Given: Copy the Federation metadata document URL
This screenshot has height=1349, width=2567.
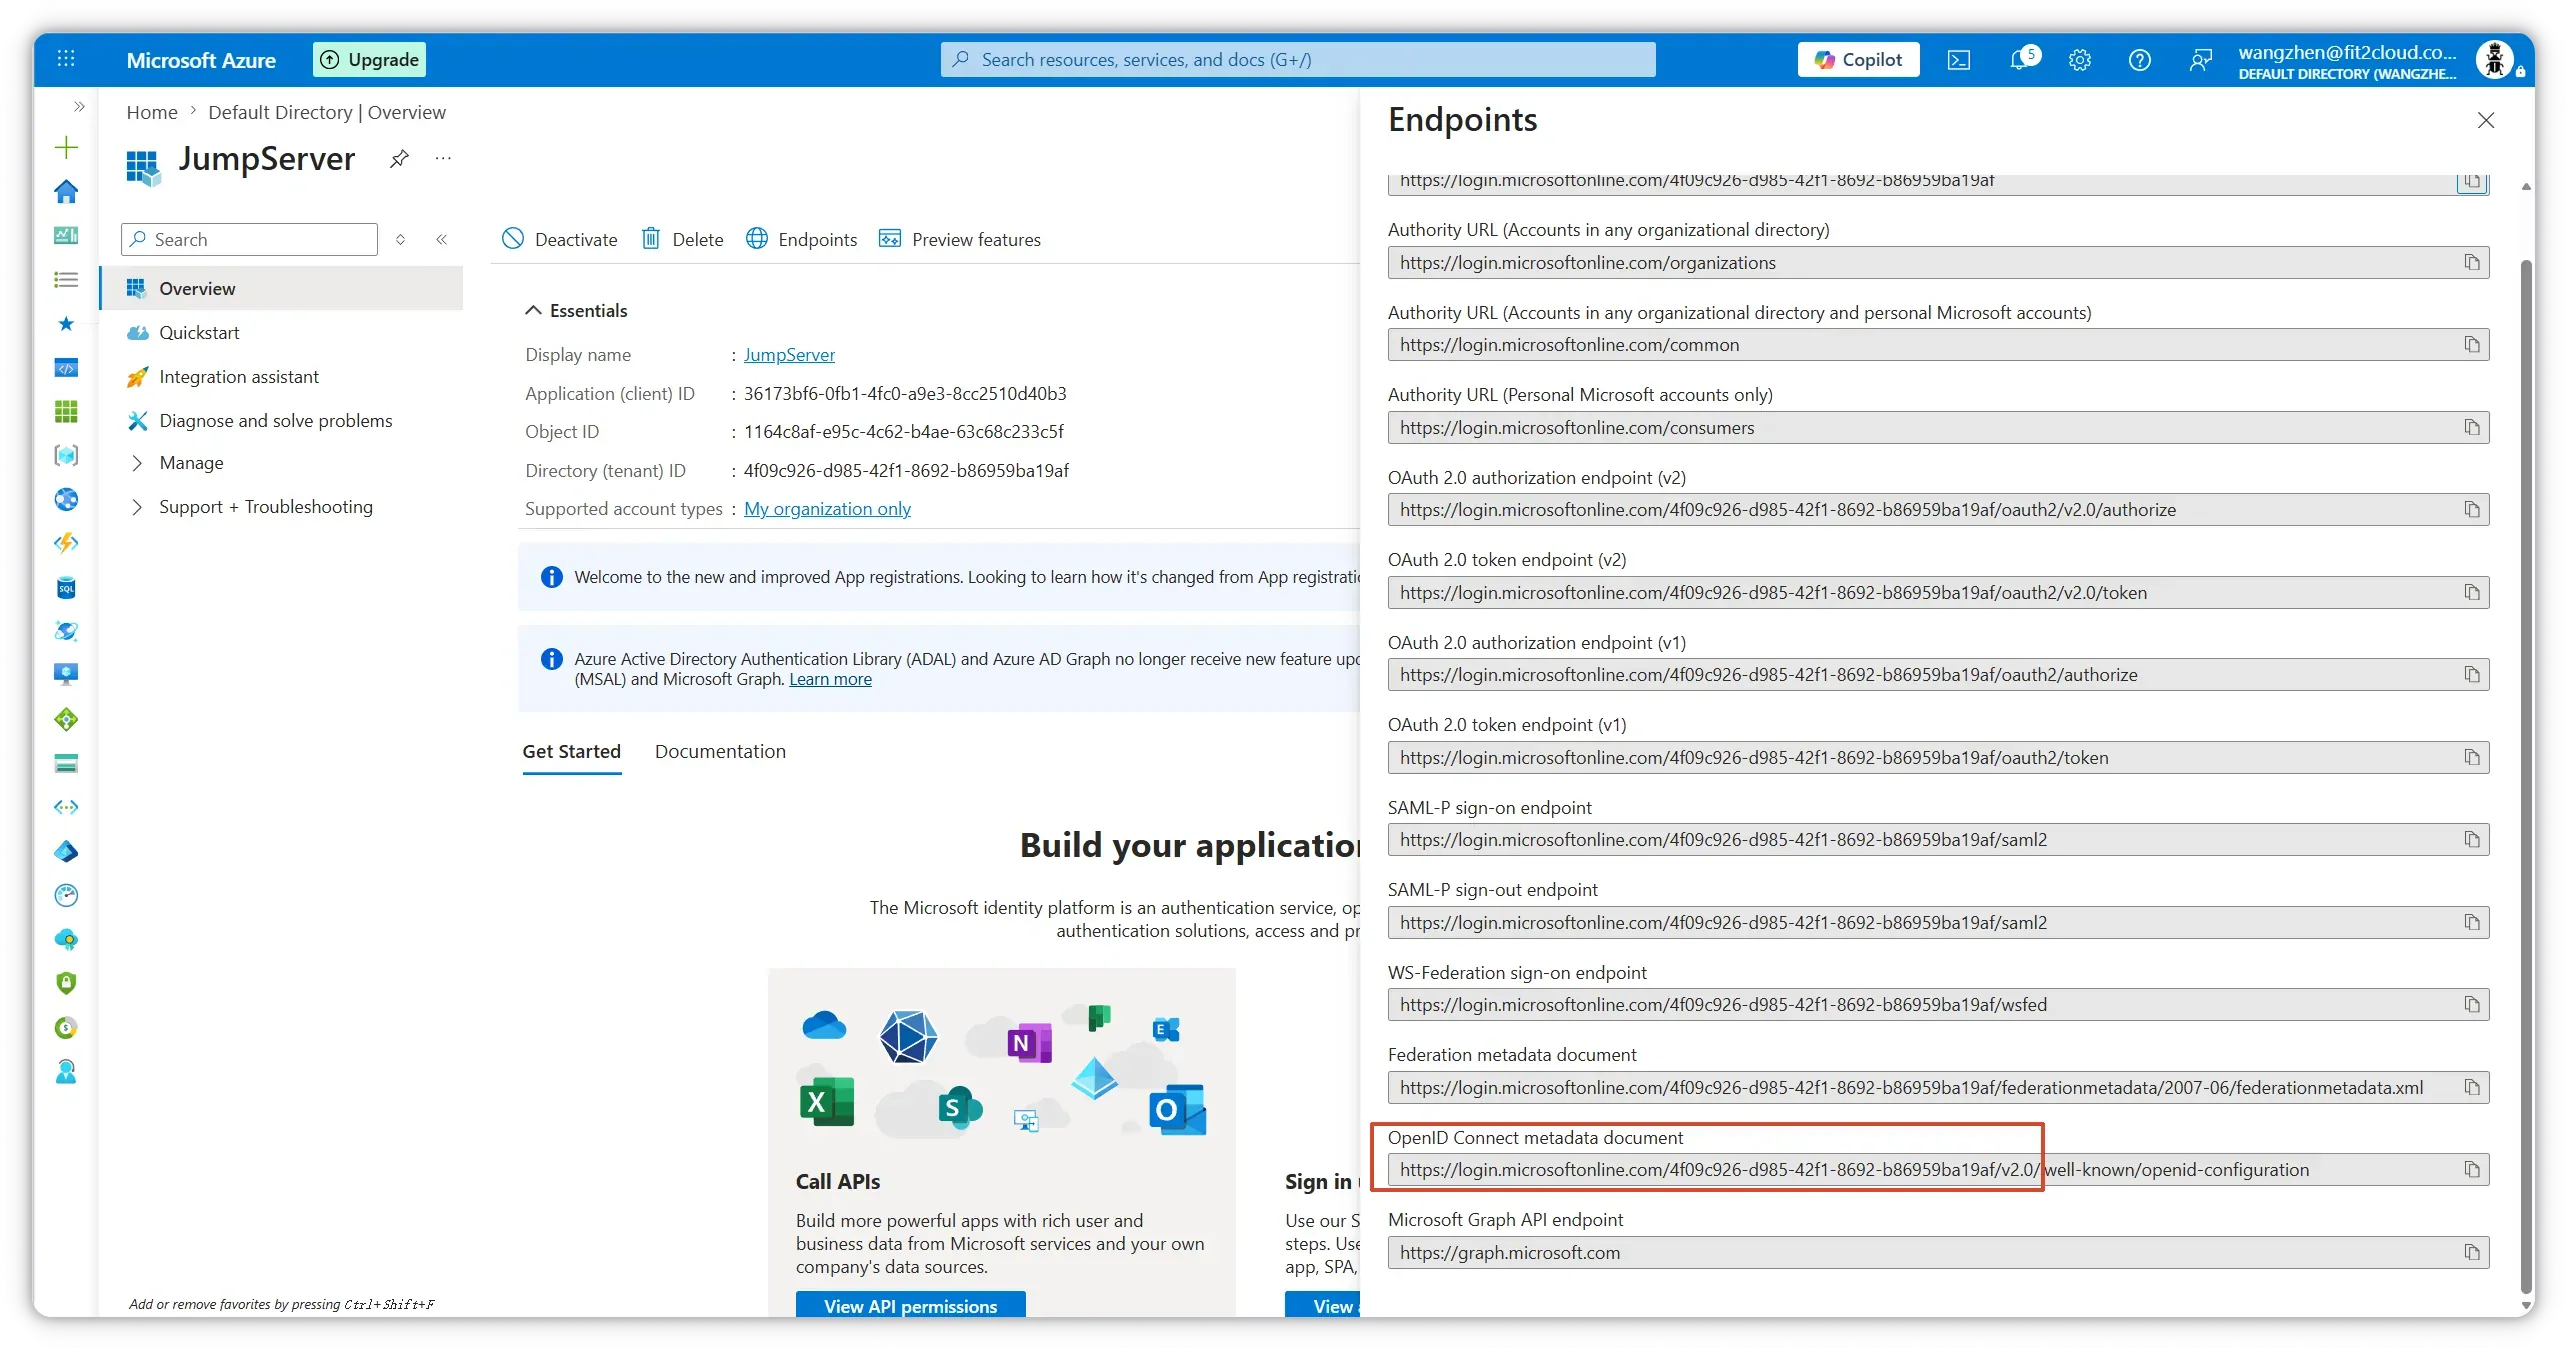Looking at the screenshot, I should pos(2471,1087).
